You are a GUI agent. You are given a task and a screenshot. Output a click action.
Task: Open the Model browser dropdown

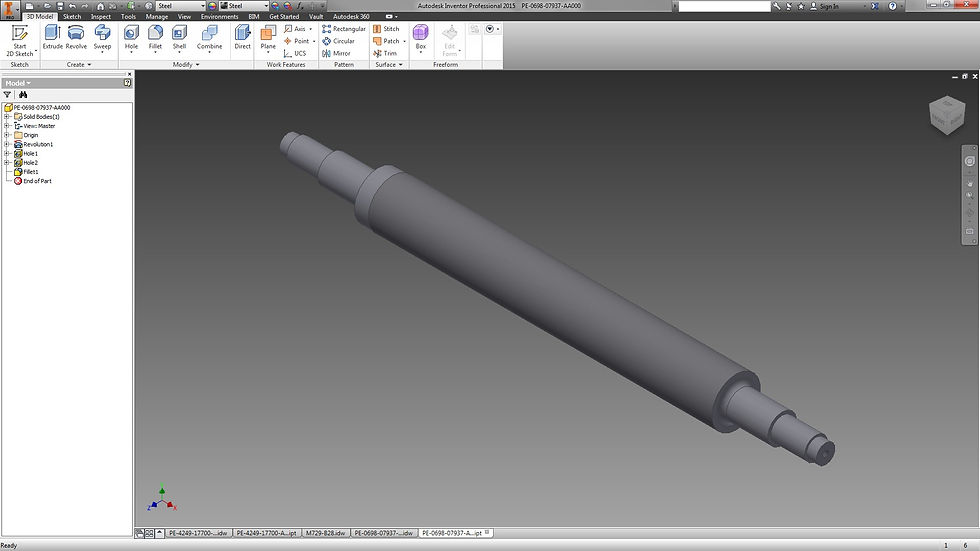pyautogui.click(x=18, y=83)
